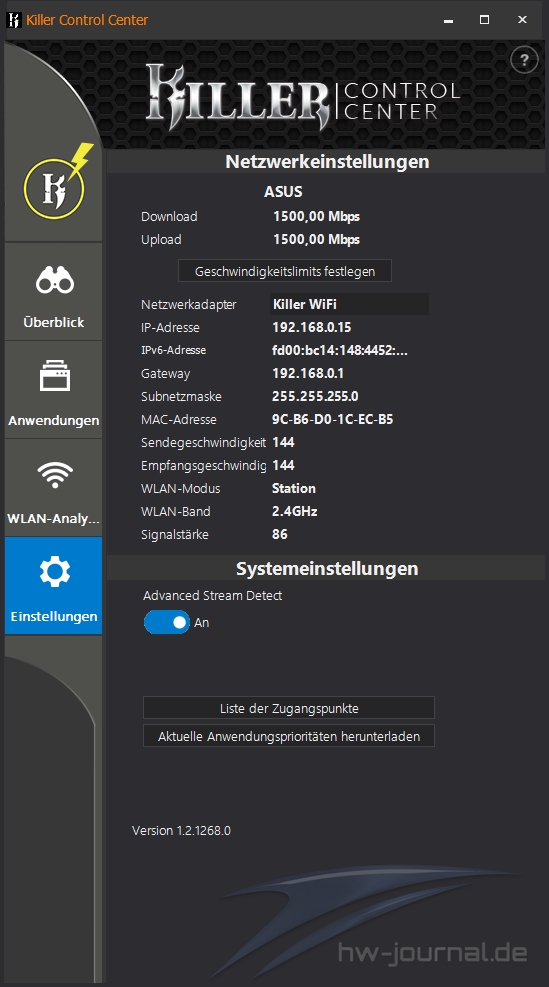The image size is (549, 987).
Task: Click the Signalstärke value 86
Action: (280, 534)
